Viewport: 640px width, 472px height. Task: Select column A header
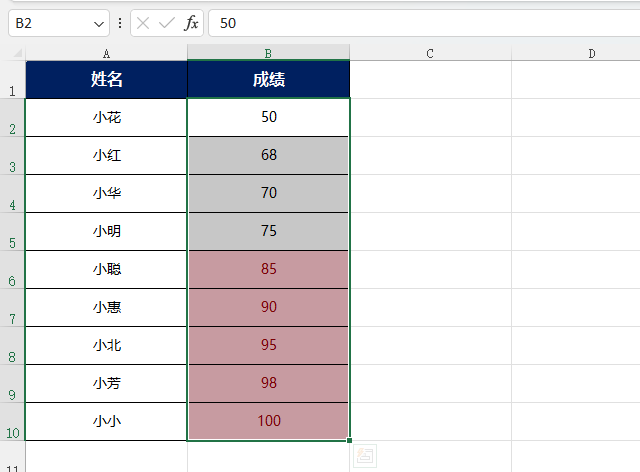[x=106, y=53]
